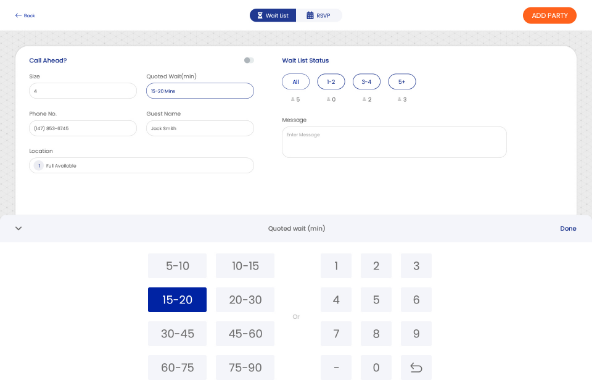Collapse the quoted wait picker with chevron
592x392 pixels.
tap(18, 228)
